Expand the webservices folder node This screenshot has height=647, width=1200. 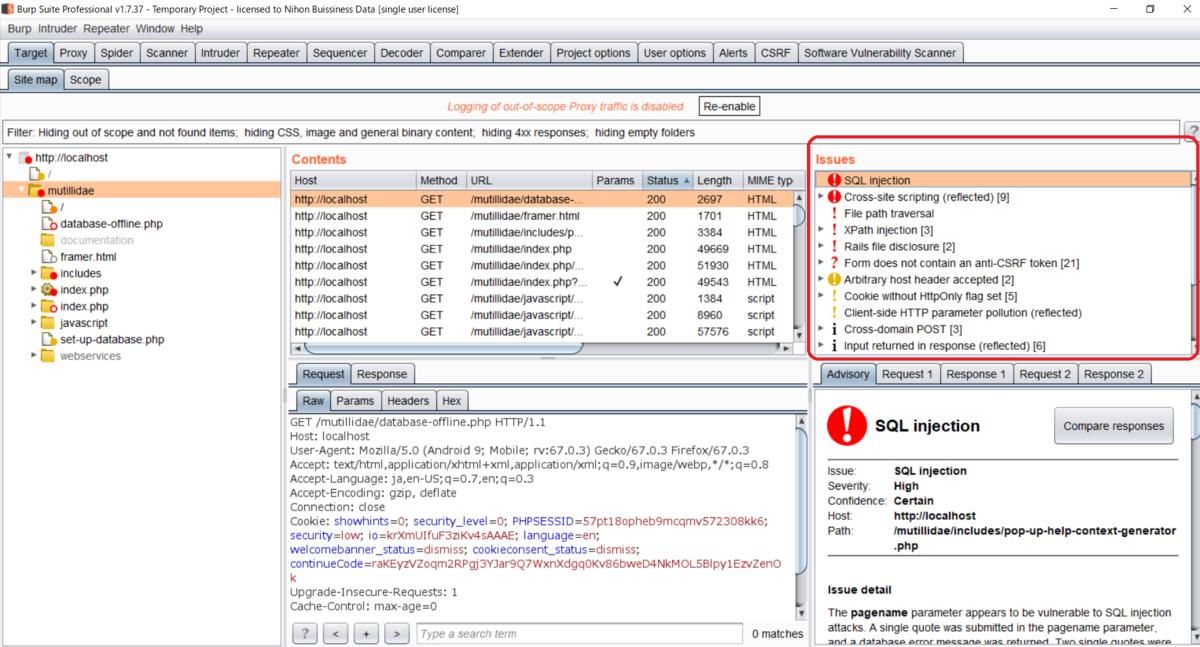pos(33,356)
